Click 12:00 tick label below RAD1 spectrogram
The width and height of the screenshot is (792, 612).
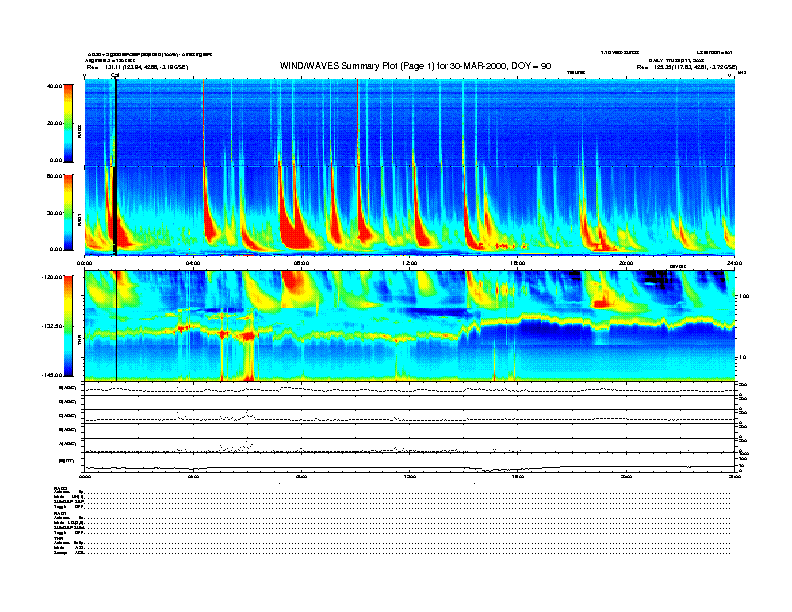tap(409, 263)
